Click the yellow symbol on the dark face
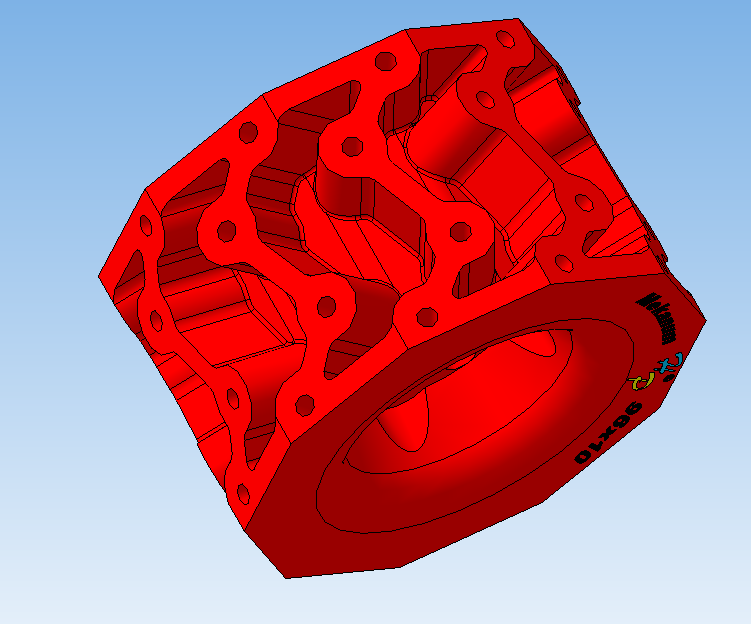Viewport: 751px width, 624px height. (642, 381)
